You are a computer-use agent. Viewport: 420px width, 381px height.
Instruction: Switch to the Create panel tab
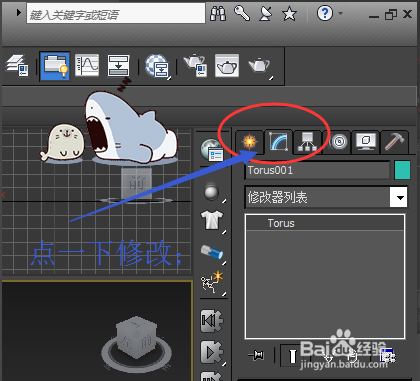click(250, 142)
